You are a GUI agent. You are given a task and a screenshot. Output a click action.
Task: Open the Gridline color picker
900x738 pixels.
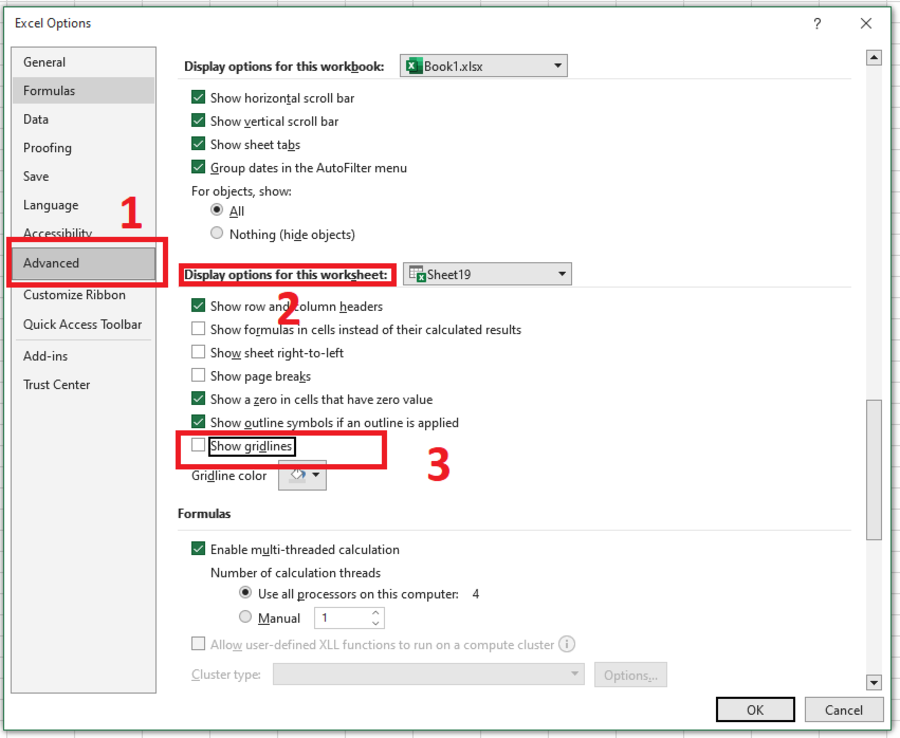click(x=302, y=475)
